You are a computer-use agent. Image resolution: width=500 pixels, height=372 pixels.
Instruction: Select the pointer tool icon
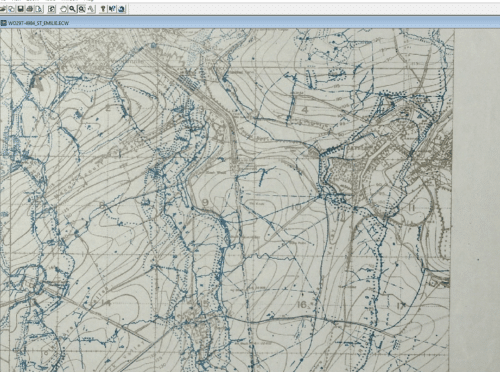click(91, 9)
